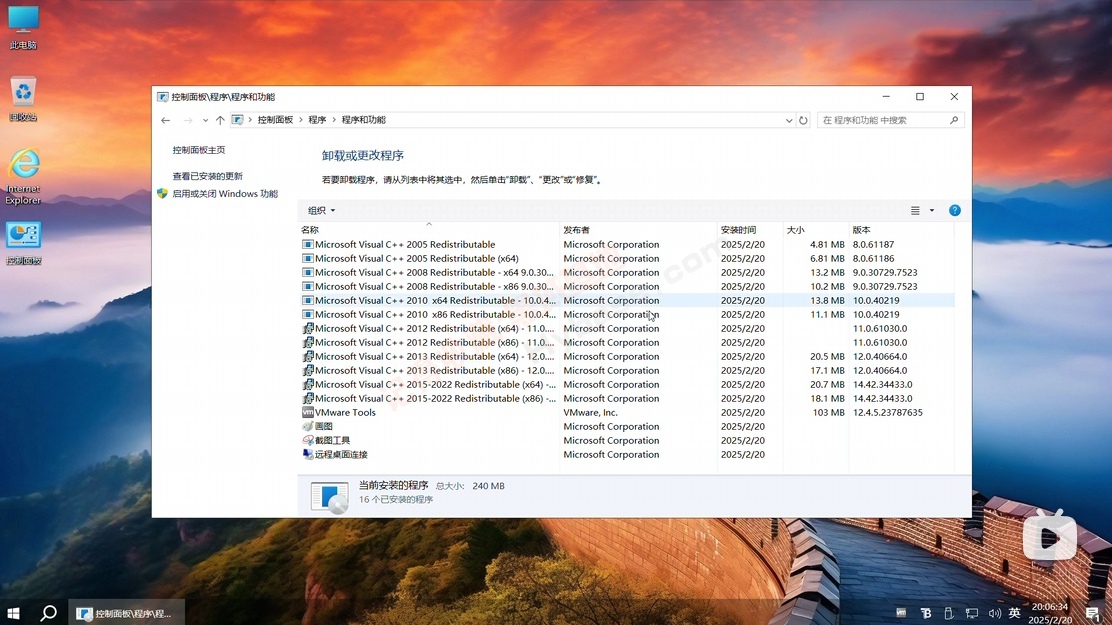Select Visual C++ 2013 Redistributable (x86) row
Viewport: 1112px width, 625px height.
tap(627, 370)
